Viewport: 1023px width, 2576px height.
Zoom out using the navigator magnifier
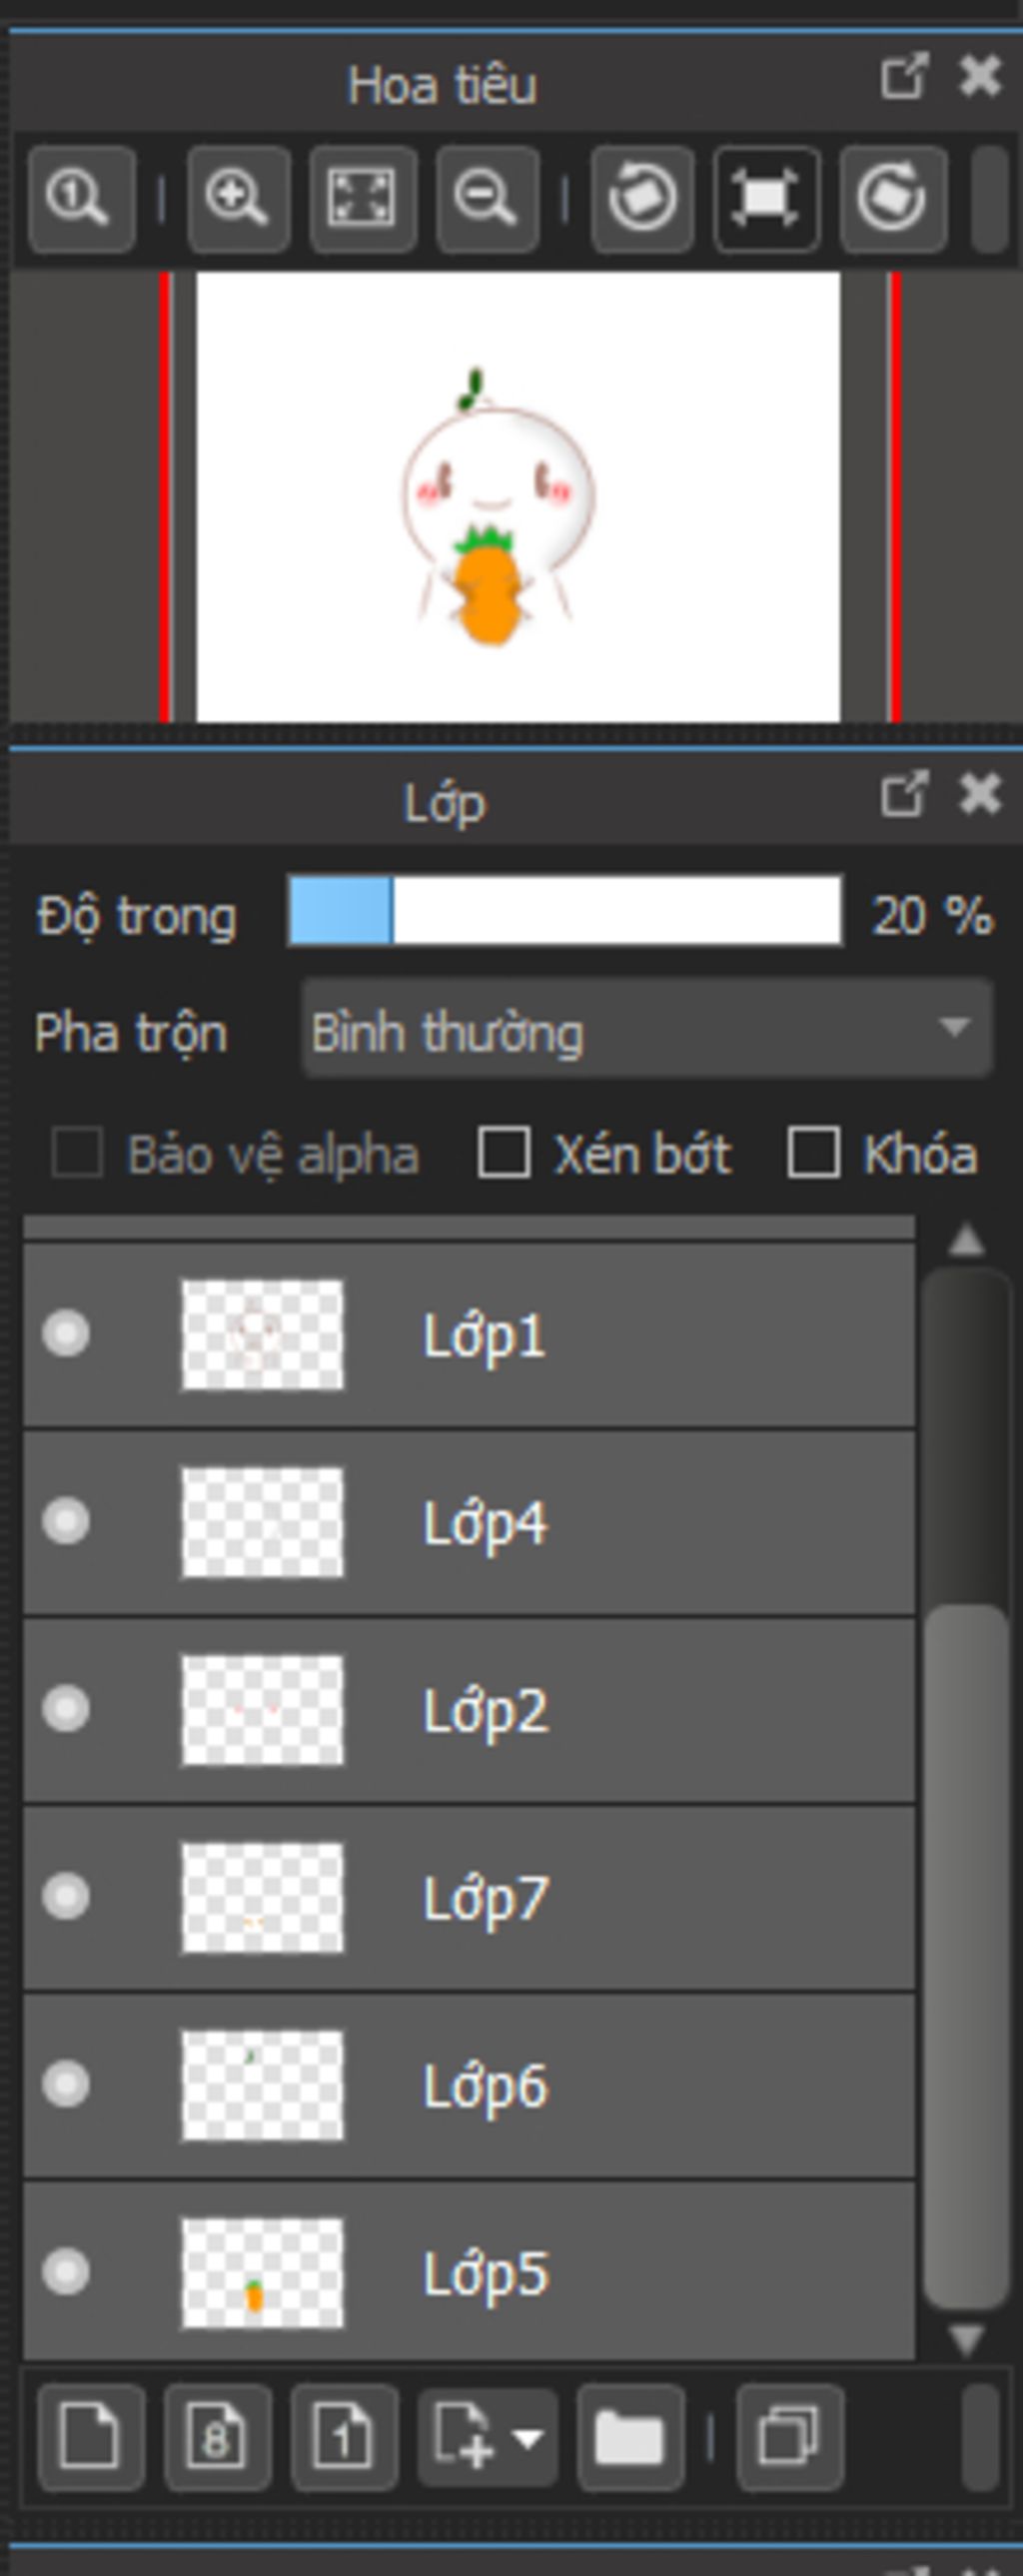coord(488,199)
